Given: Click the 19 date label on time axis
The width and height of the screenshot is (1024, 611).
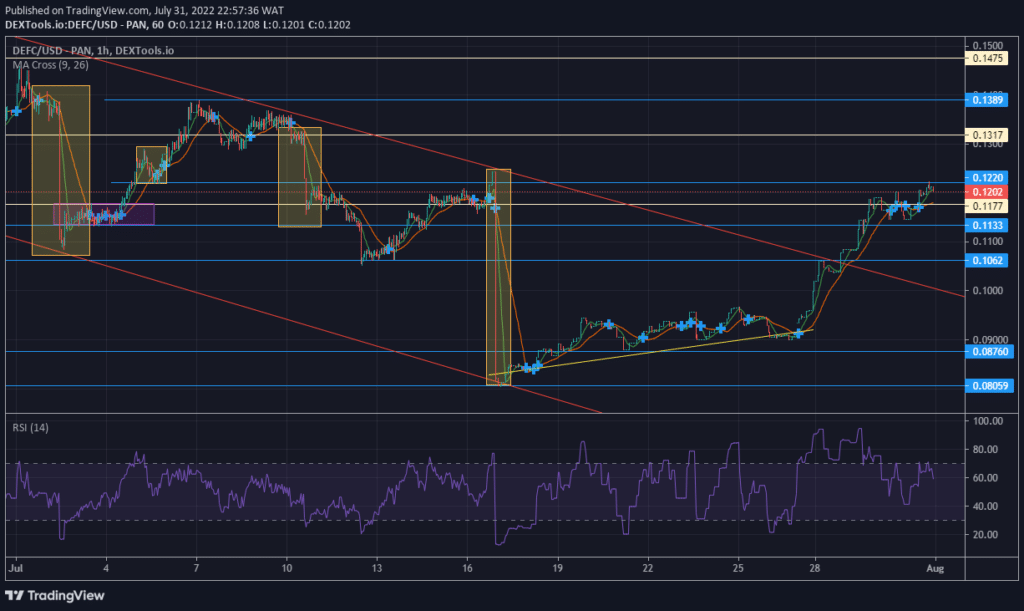Looking at the screenshot, I should (557, 569).
